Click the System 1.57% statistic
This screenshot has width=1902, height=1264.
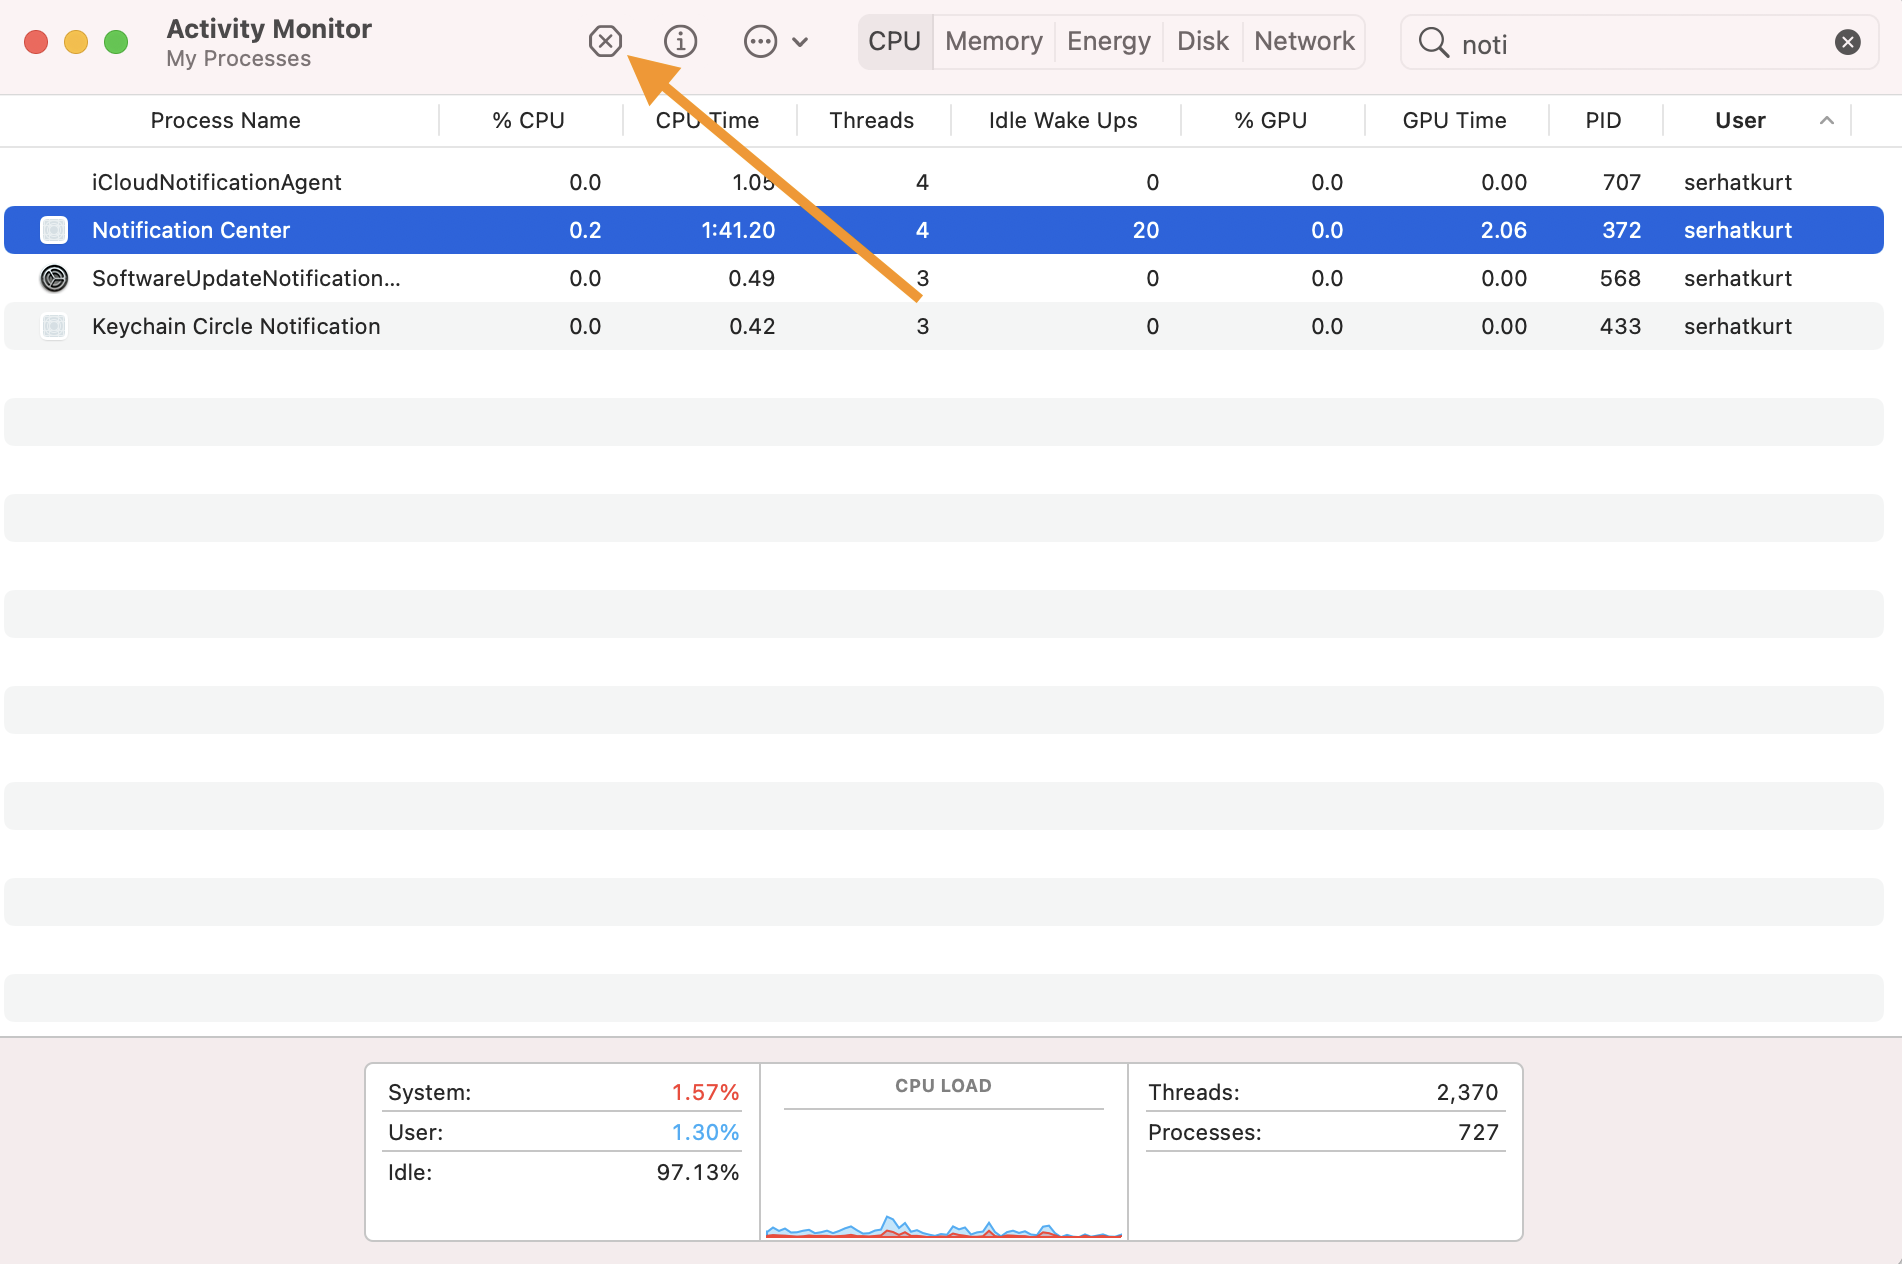coord(563,1092)
